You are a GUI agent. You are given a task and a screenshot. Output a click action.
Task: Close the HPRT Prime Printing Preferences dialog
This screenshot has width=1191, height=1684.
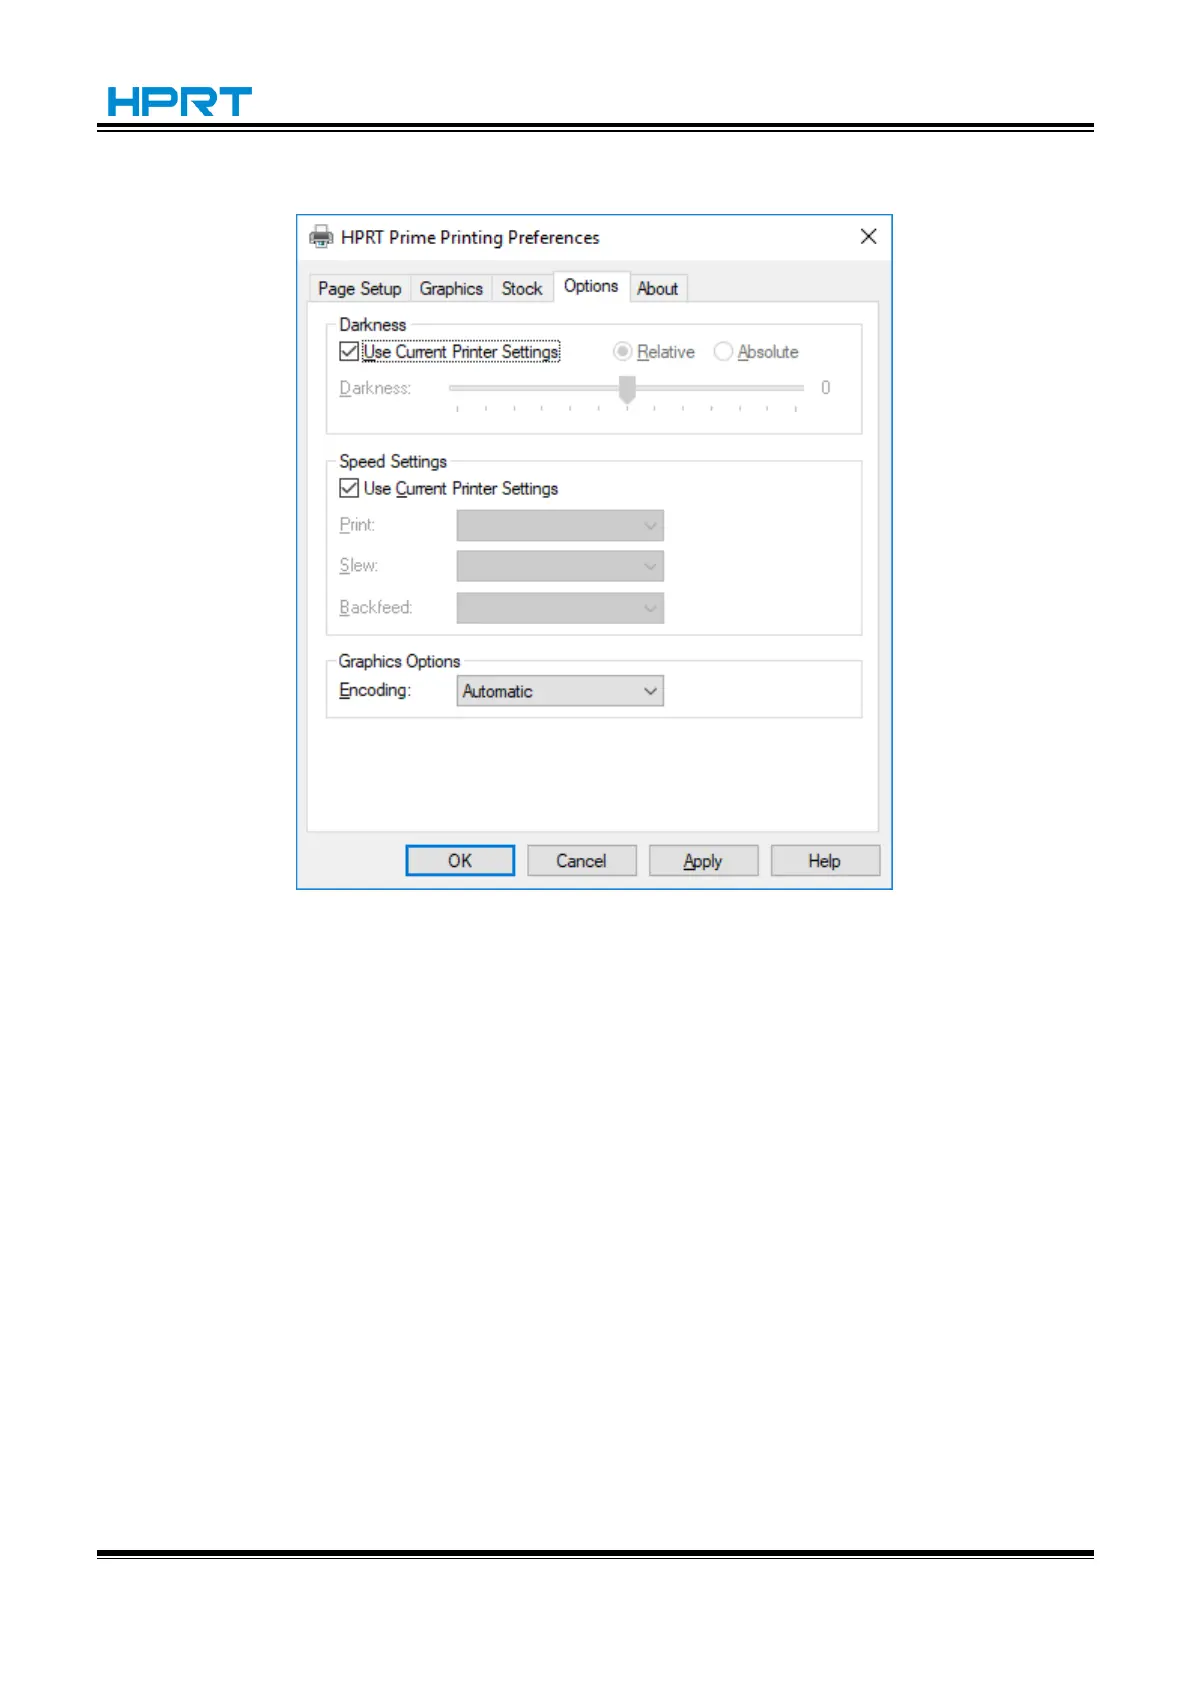(x=868, y=236)
